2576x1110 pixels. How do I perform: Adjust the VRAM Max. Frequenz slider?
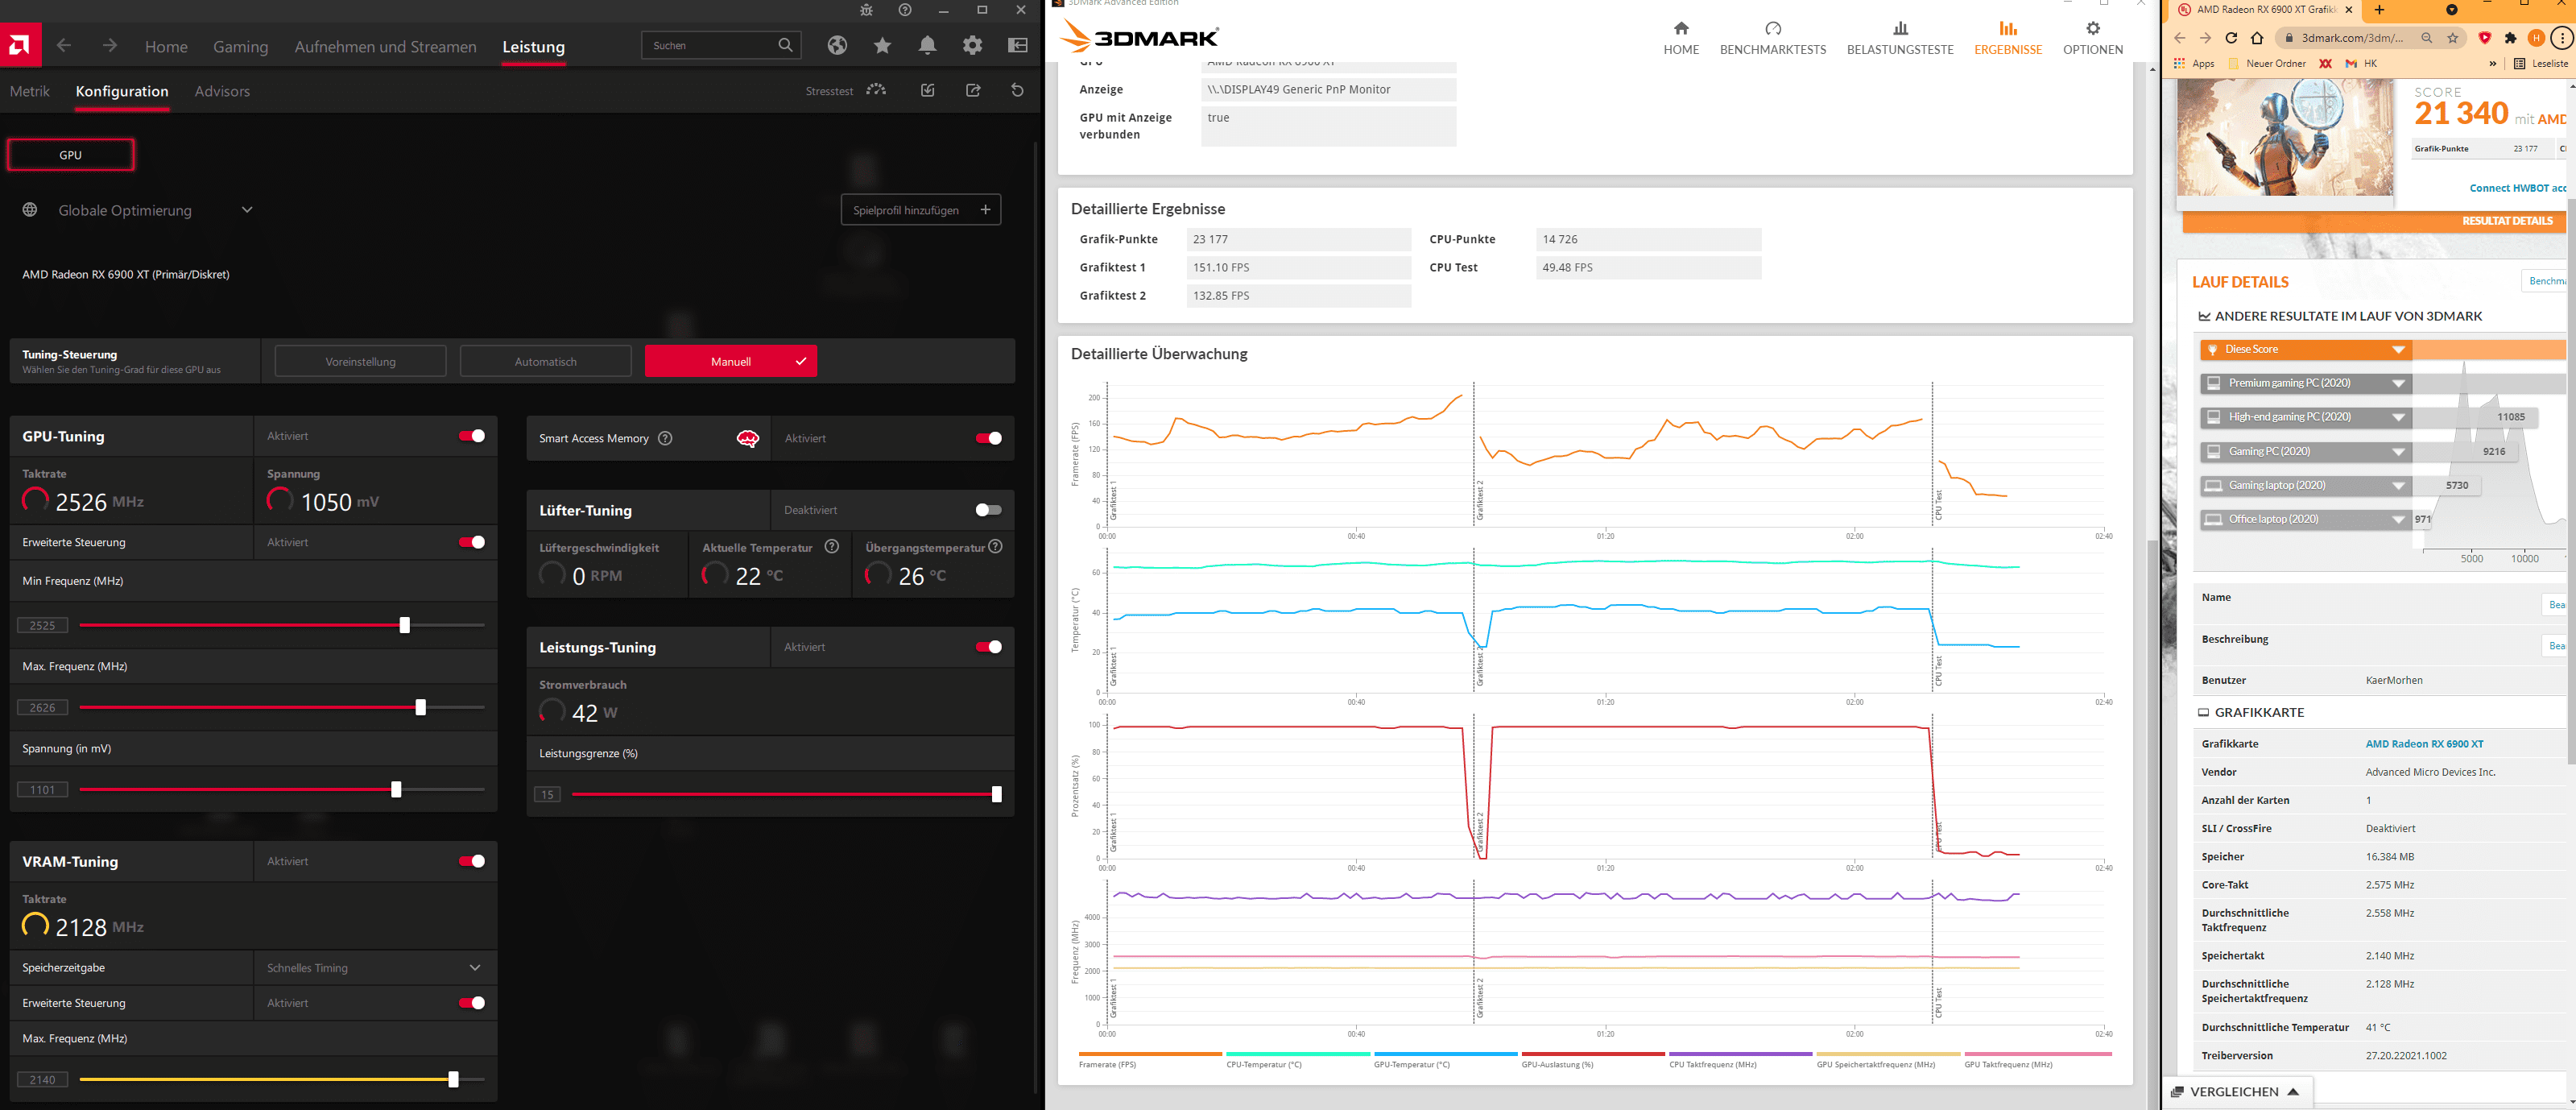pyautogui.click(x=453, y=1079)
